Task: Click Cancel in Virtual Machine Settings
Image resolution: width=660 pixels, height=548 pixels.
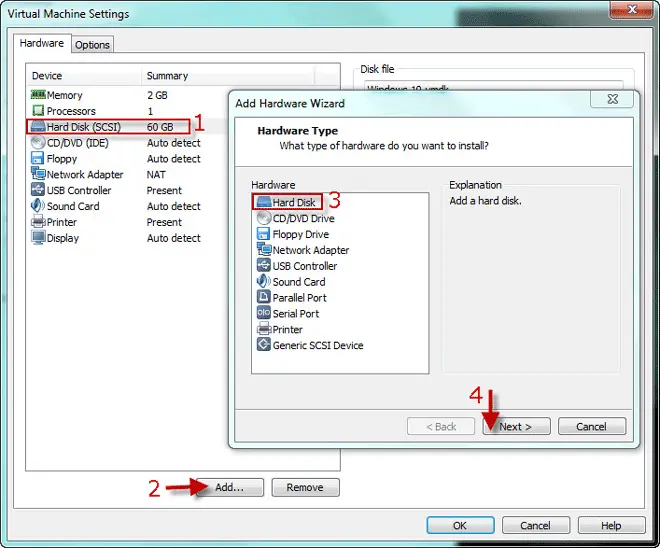Action: tap(535, 525)
